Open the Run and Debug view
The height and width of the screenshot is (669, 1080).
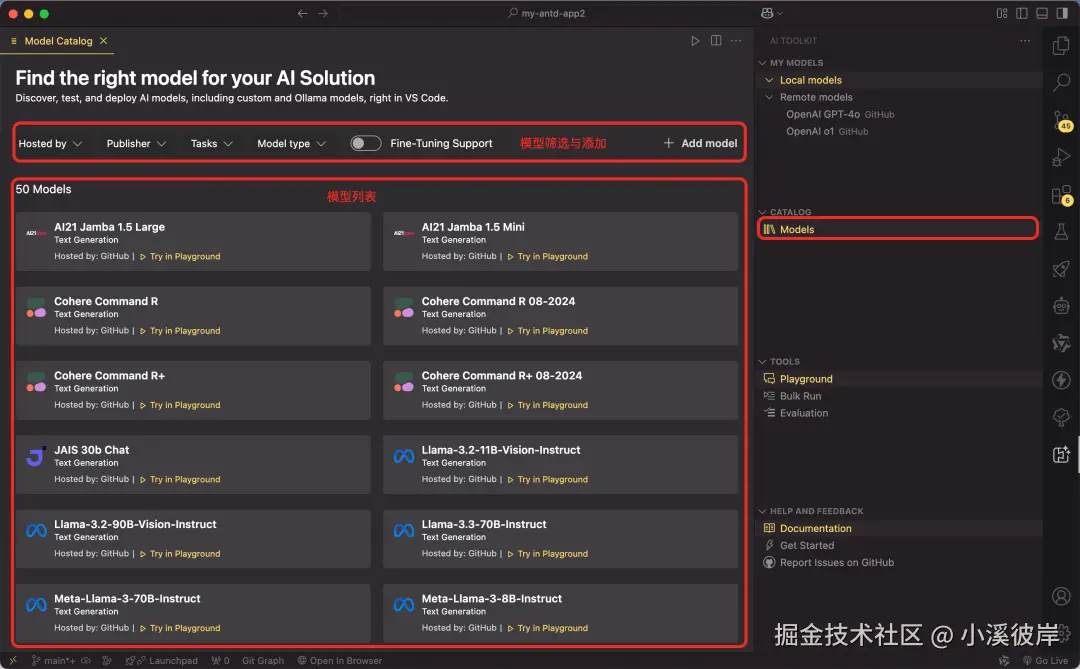point(1061,158)
